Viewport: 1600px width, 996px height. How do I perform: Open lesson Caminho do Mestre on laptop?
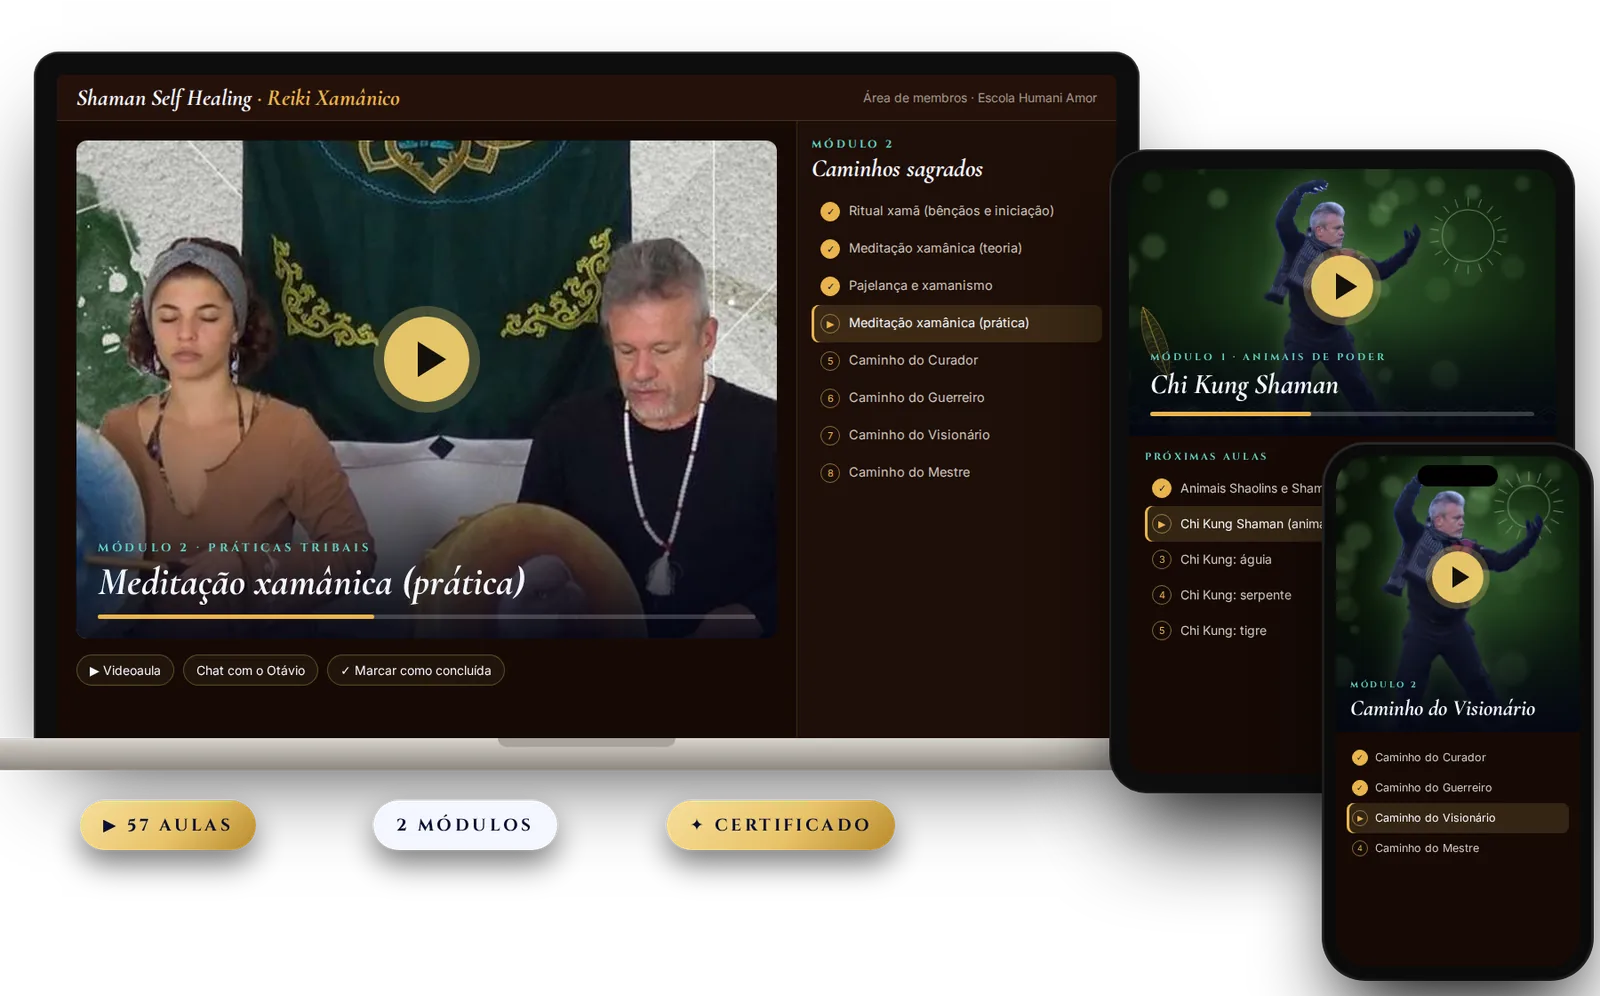[956, 472]
